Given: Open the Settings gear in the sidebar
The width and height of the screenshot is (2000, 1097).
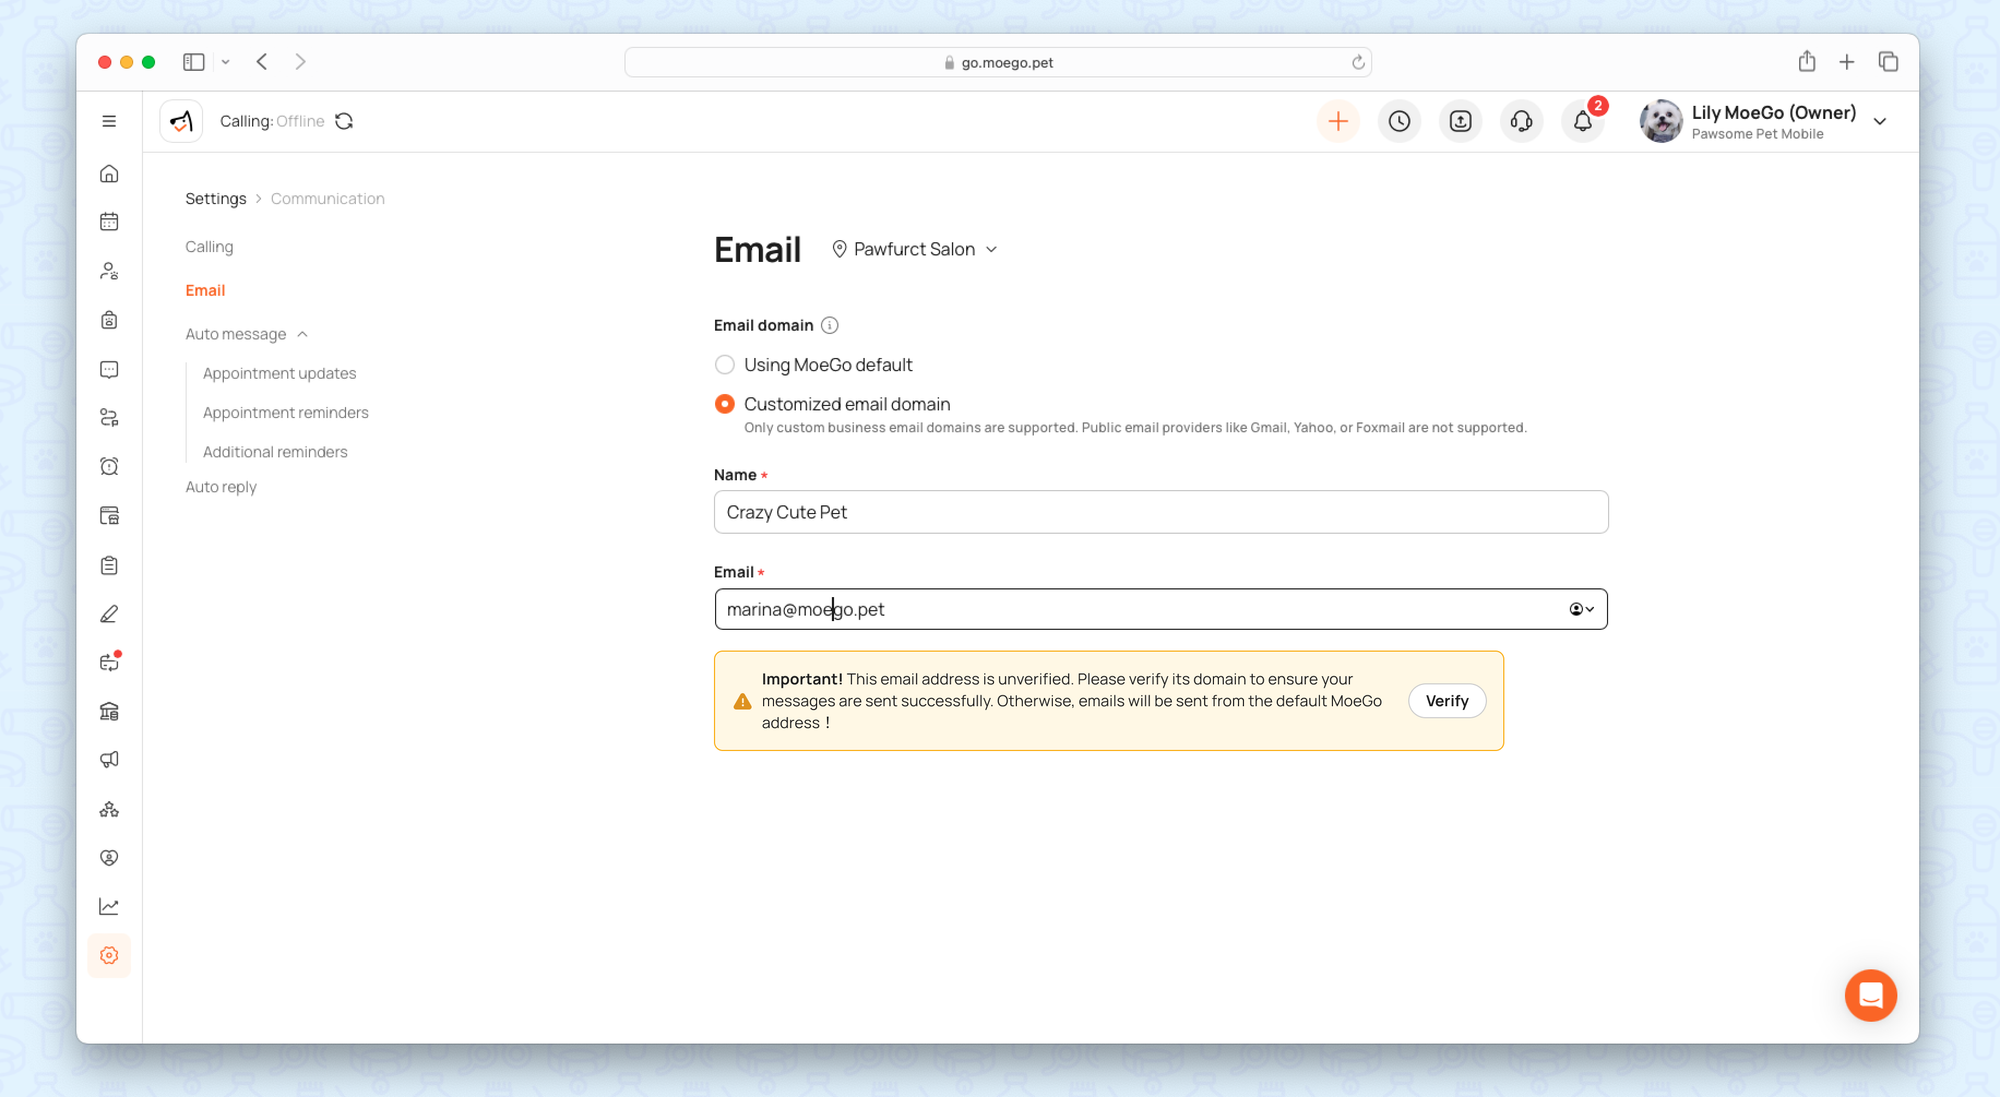Looking at the screenshot, I should click(x=109, y=955).
